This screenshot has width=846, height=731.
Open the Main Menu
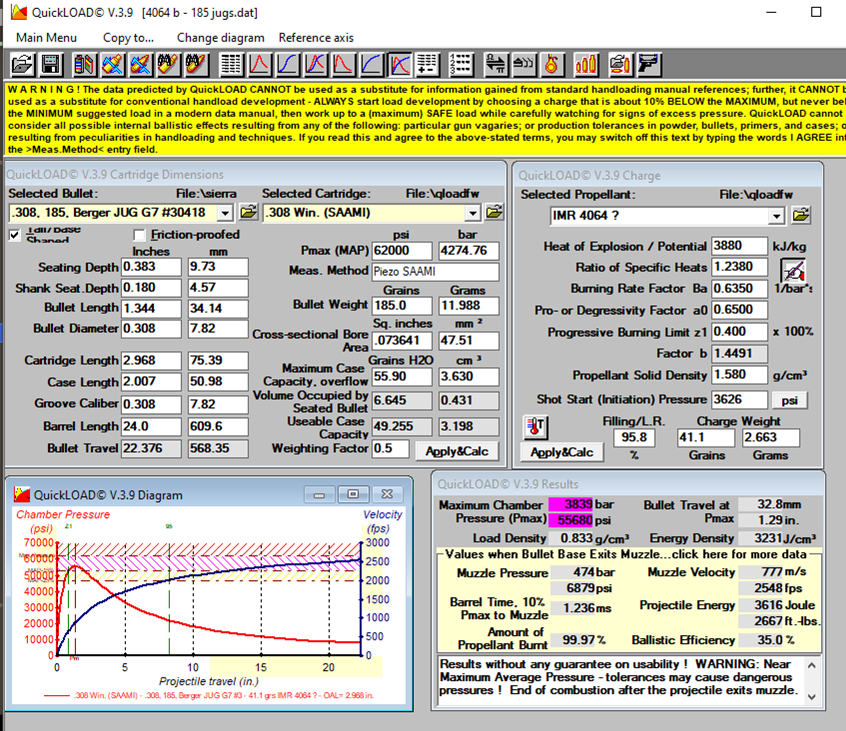[46, 38]
